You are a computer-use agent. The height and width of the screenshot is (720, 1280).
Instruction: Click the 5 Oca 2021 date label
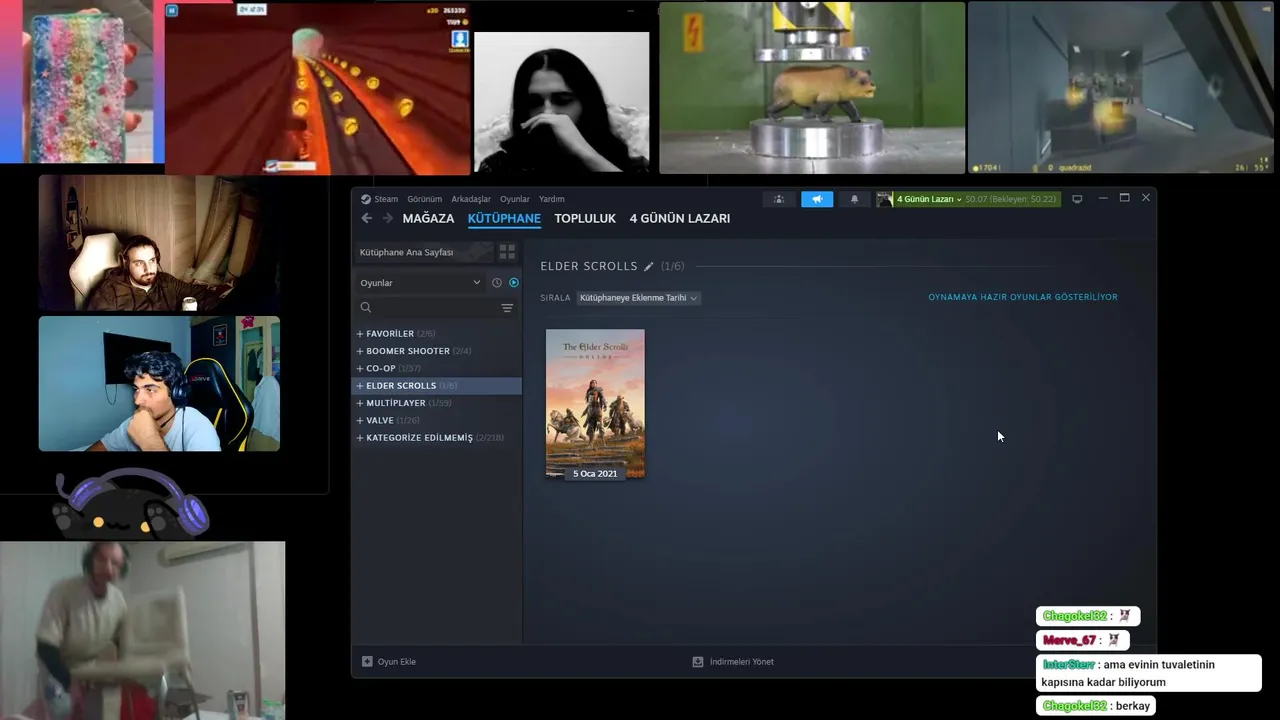pyautogui.click(x=595, y=474)
